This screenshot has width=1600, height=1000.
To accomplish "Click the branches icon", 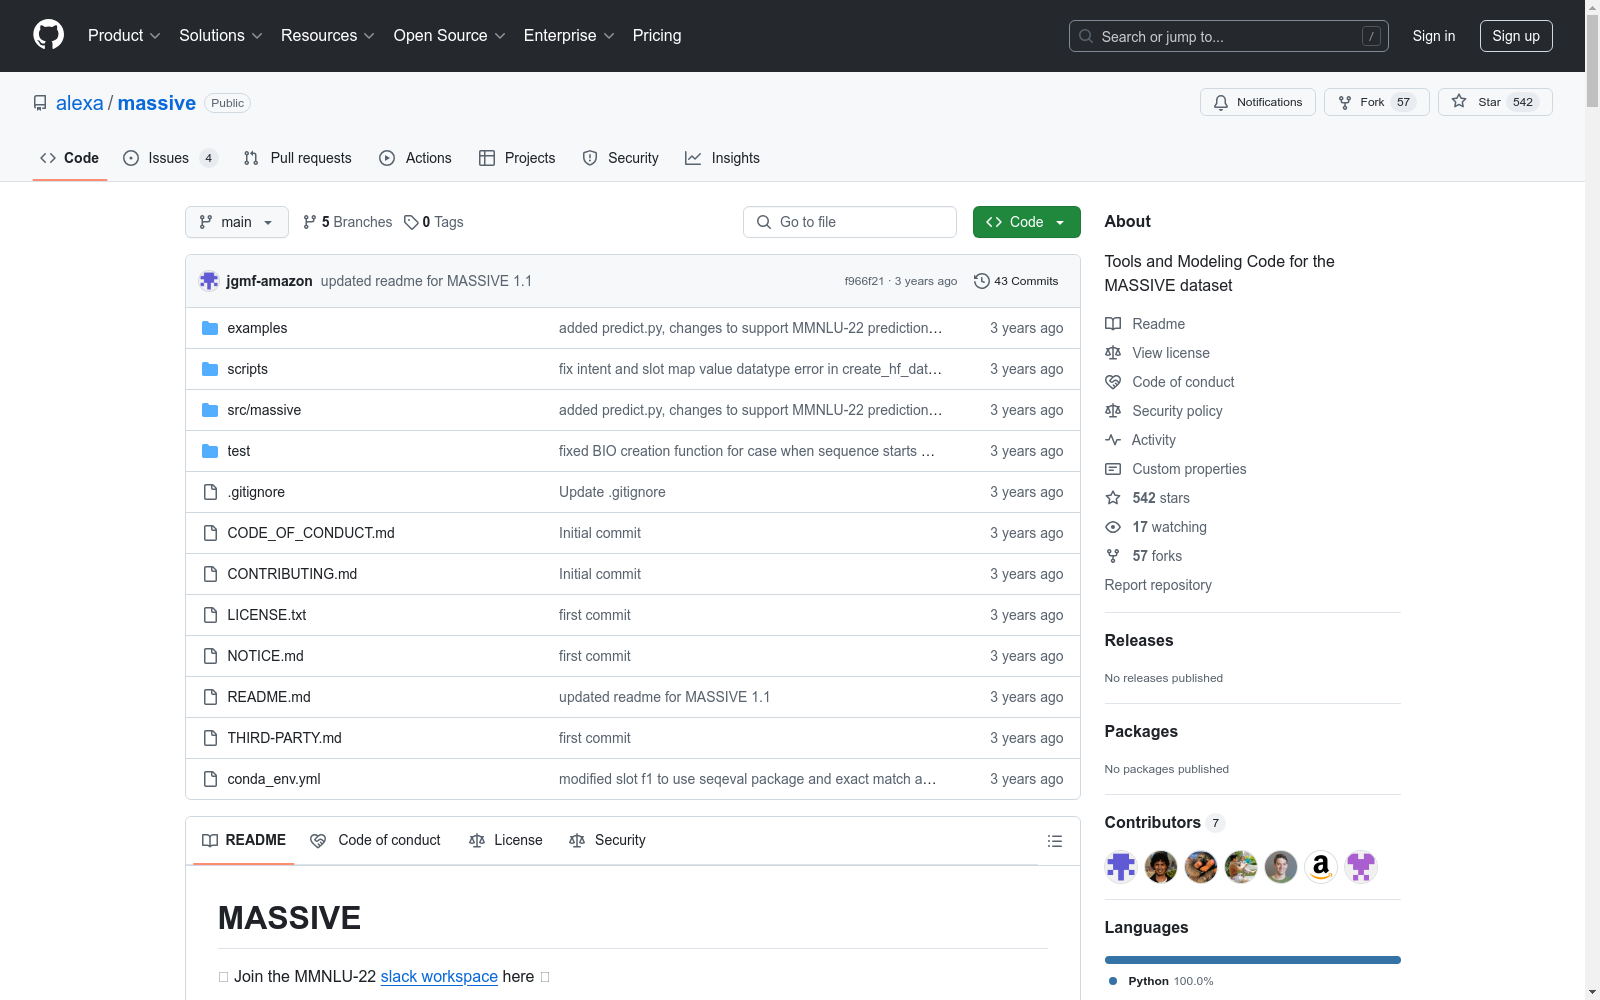I will 310,222.
